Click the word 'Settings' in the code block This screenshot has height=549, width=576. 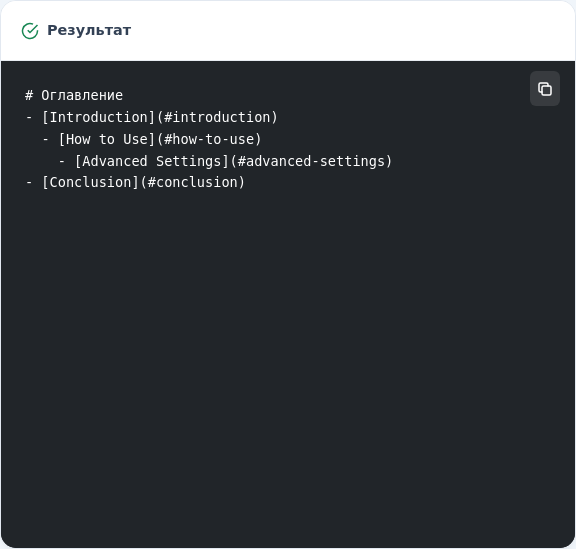(x=188, y=161)
